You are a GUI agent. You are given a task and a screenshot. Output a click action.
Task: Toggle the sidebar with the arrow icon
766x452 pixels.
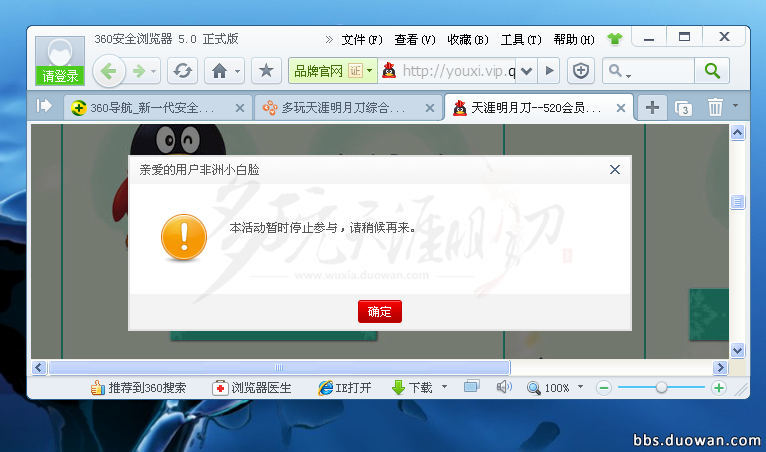click(44, 106)
